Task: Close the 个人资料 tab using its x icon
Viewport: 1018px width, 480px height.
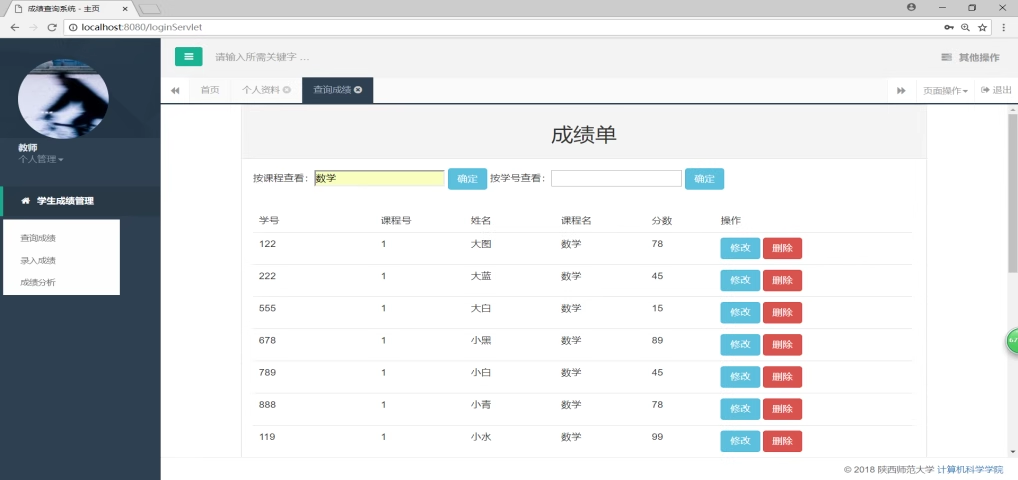Action: pyautogui.click(x=287, y=90)
